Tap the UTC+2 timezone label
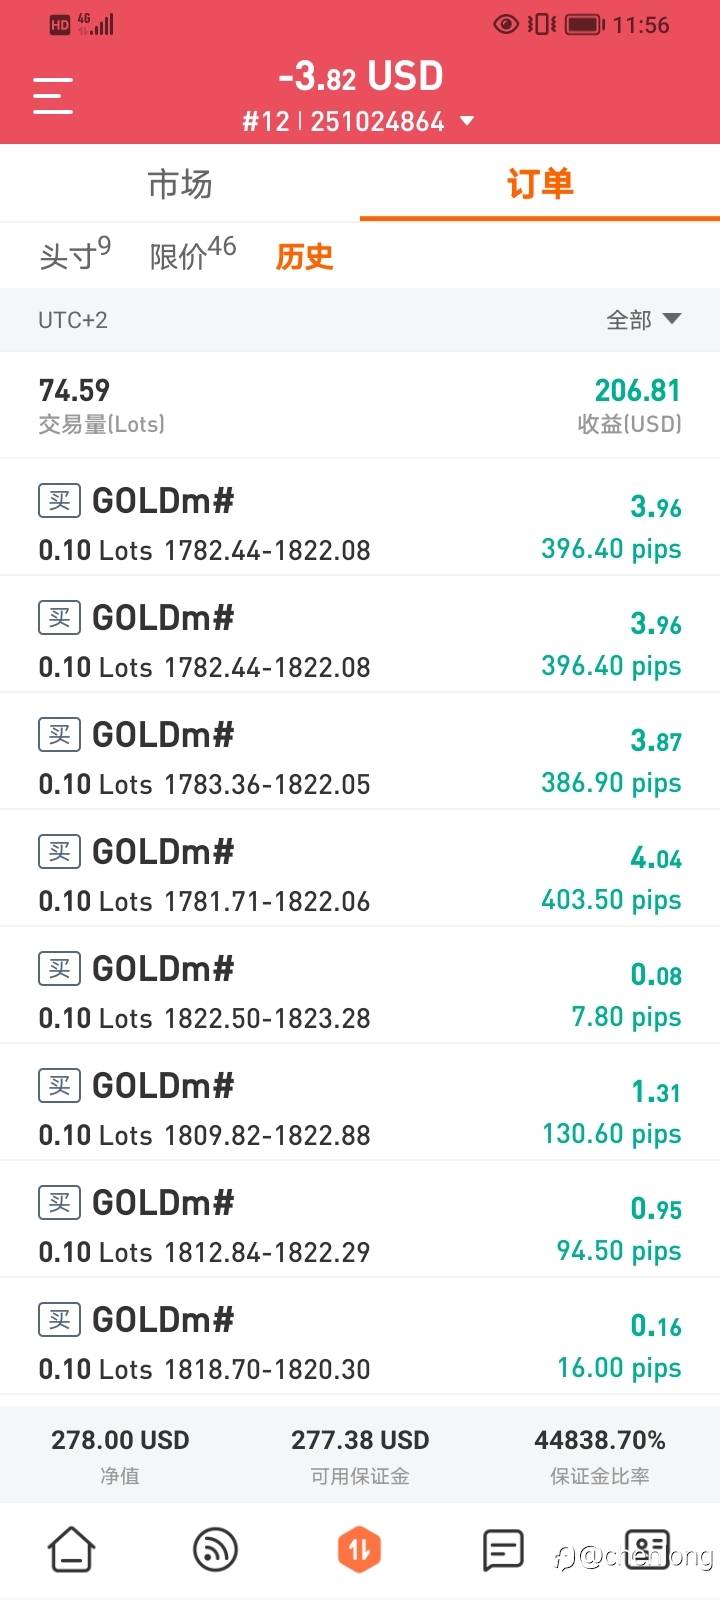The width and height of the screenshot is (720, 1600). pyautogui.click(x=73, y=320)
